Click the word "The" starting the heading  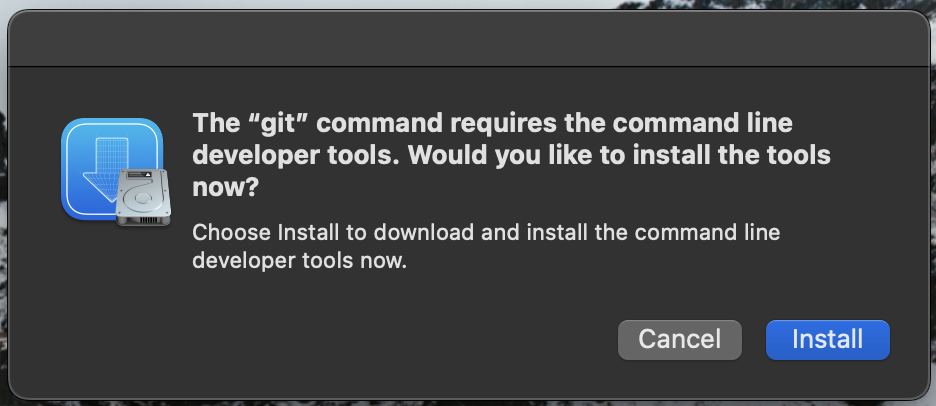pyautogui.click(x=213, y=124)
